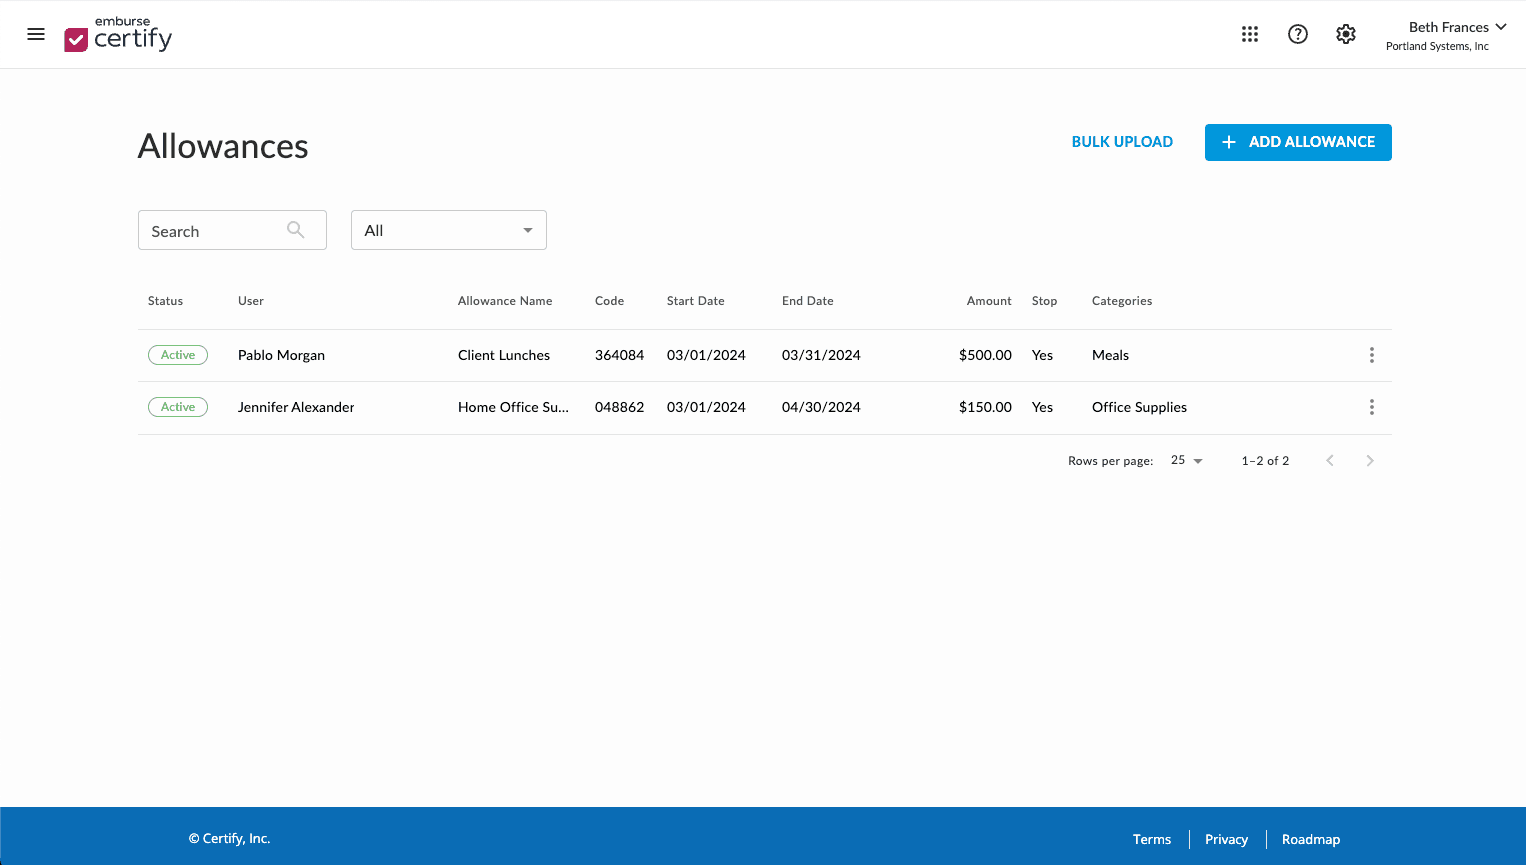Focus the Search input field
The image size is (1526, 865).
point(215,231)
